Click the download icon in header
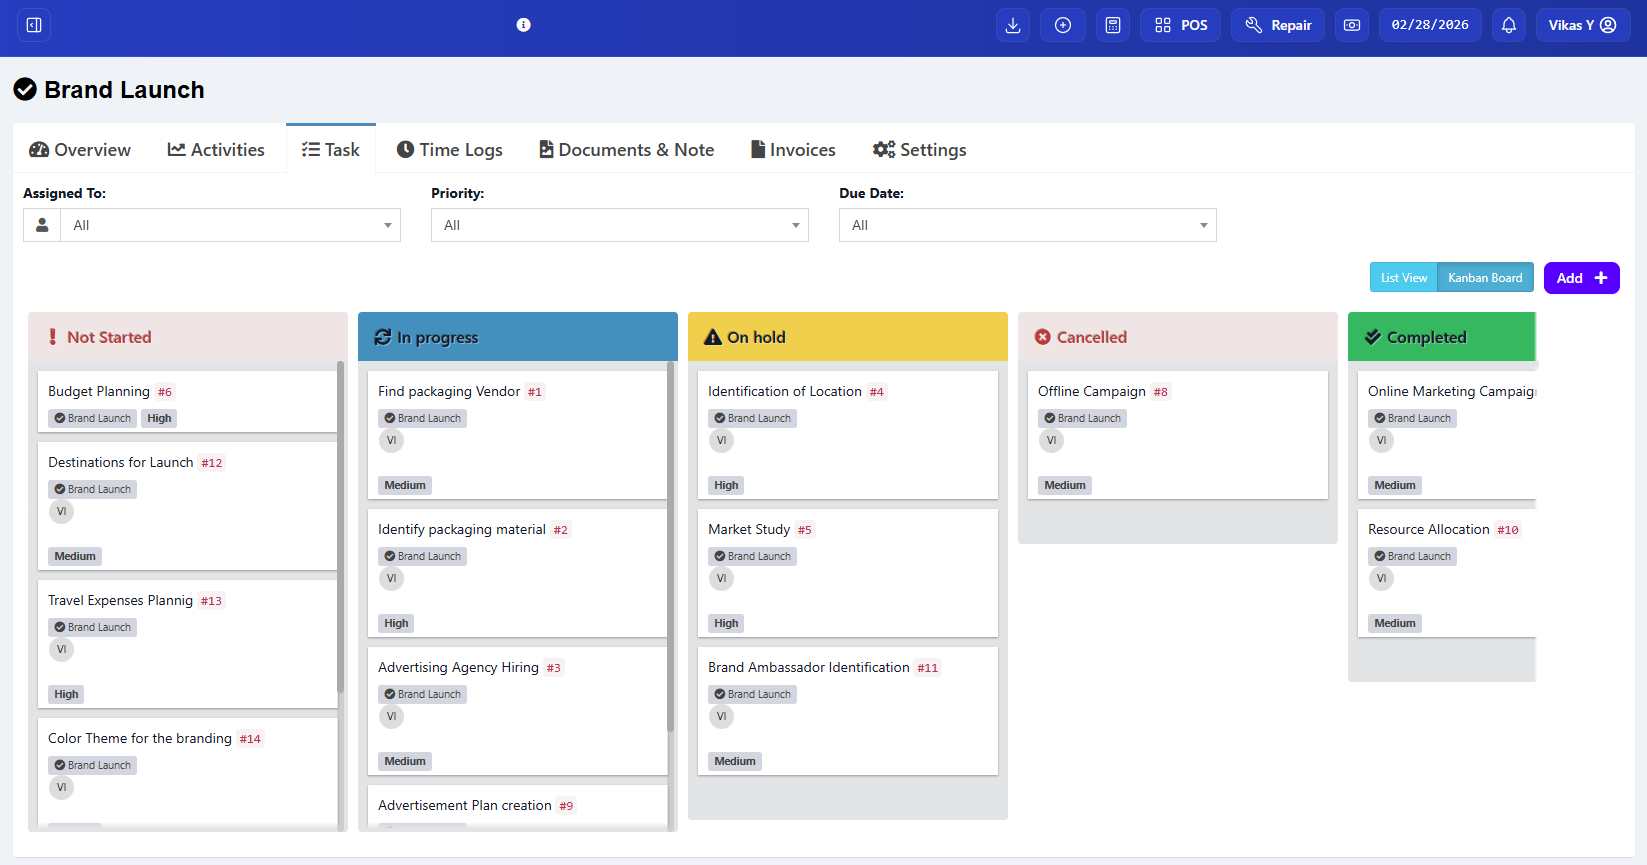Image resolution: width=1647 pixels, height=865 pixels. pos(1013,25)
